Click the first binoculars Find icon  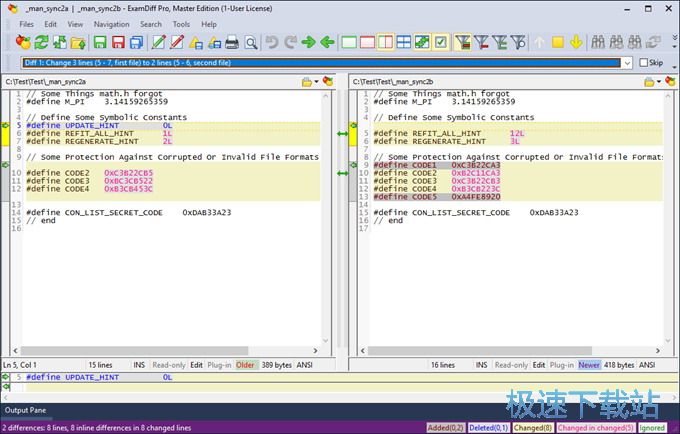tap(600, 43)
